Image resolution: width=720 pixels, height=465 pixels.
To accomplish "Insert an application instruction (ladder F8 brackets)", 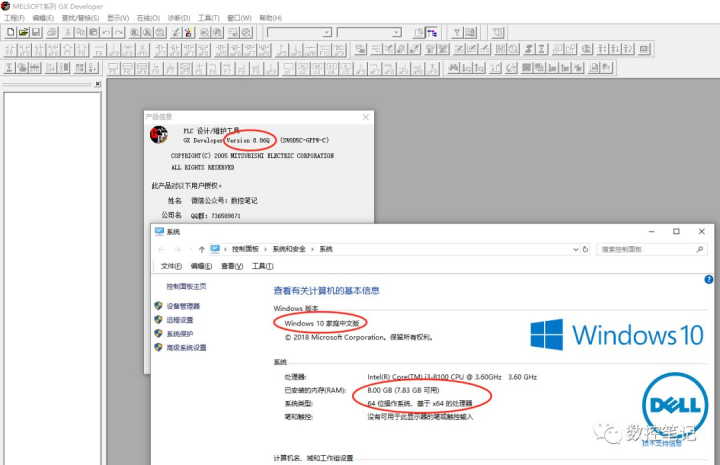I will [83, 50].
